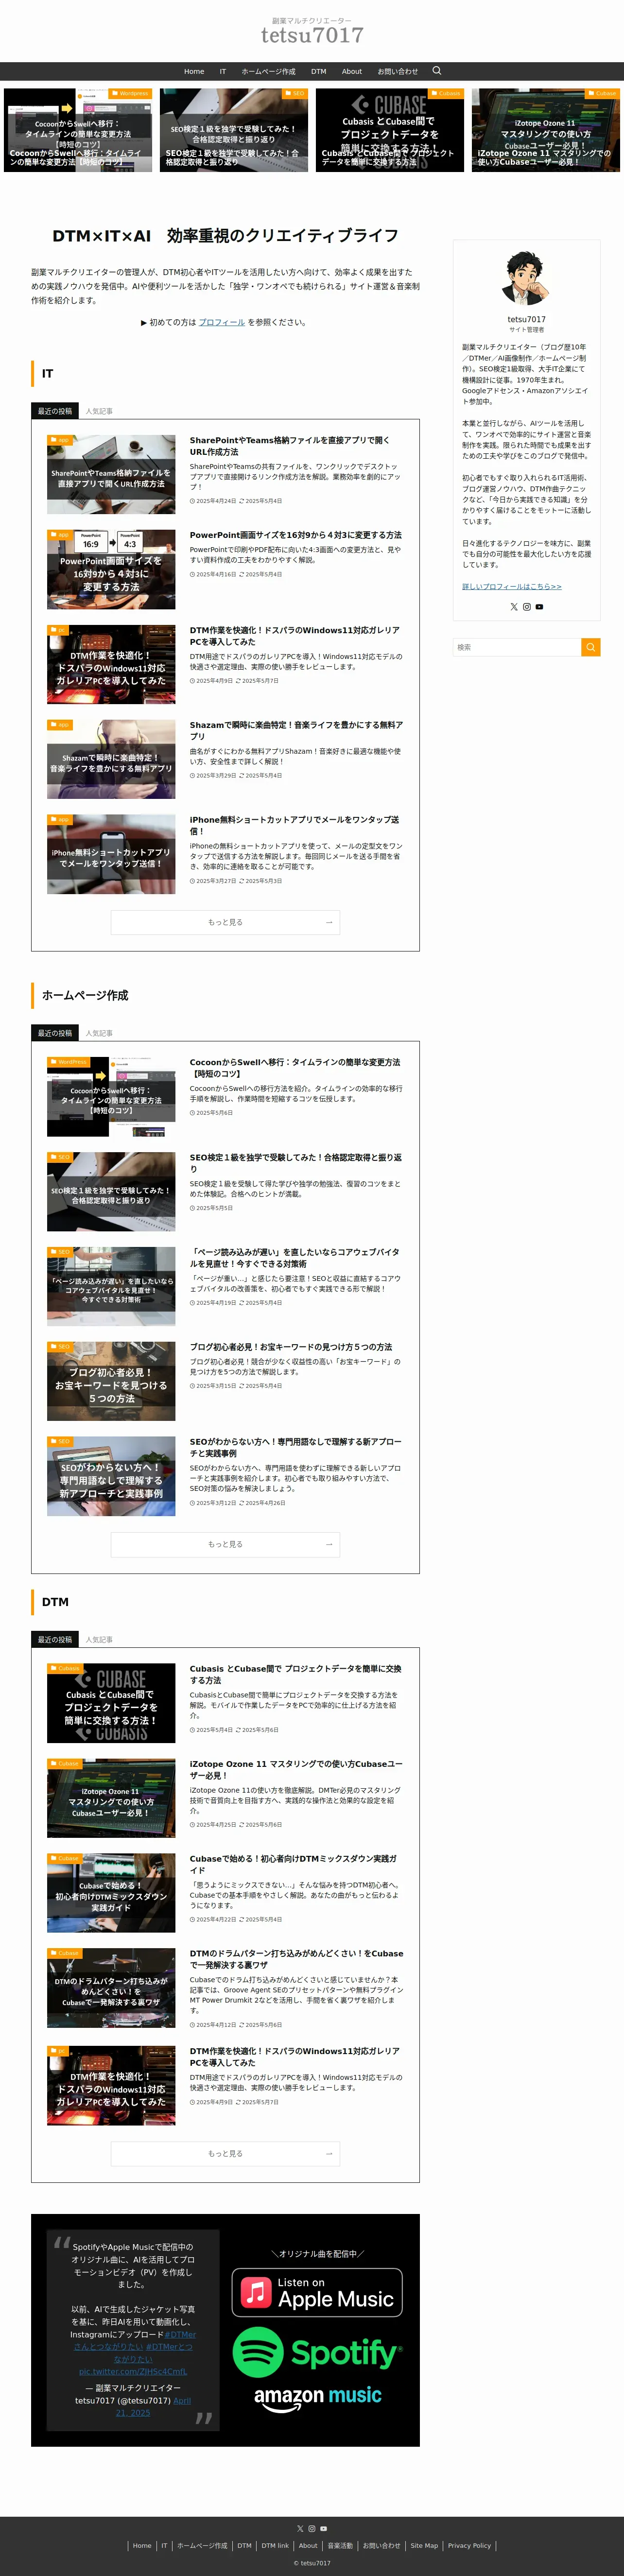Open DTMのドラムパターン打ち込み article title
Screen dimensions: 624x2576
(x=297, y=1959)
